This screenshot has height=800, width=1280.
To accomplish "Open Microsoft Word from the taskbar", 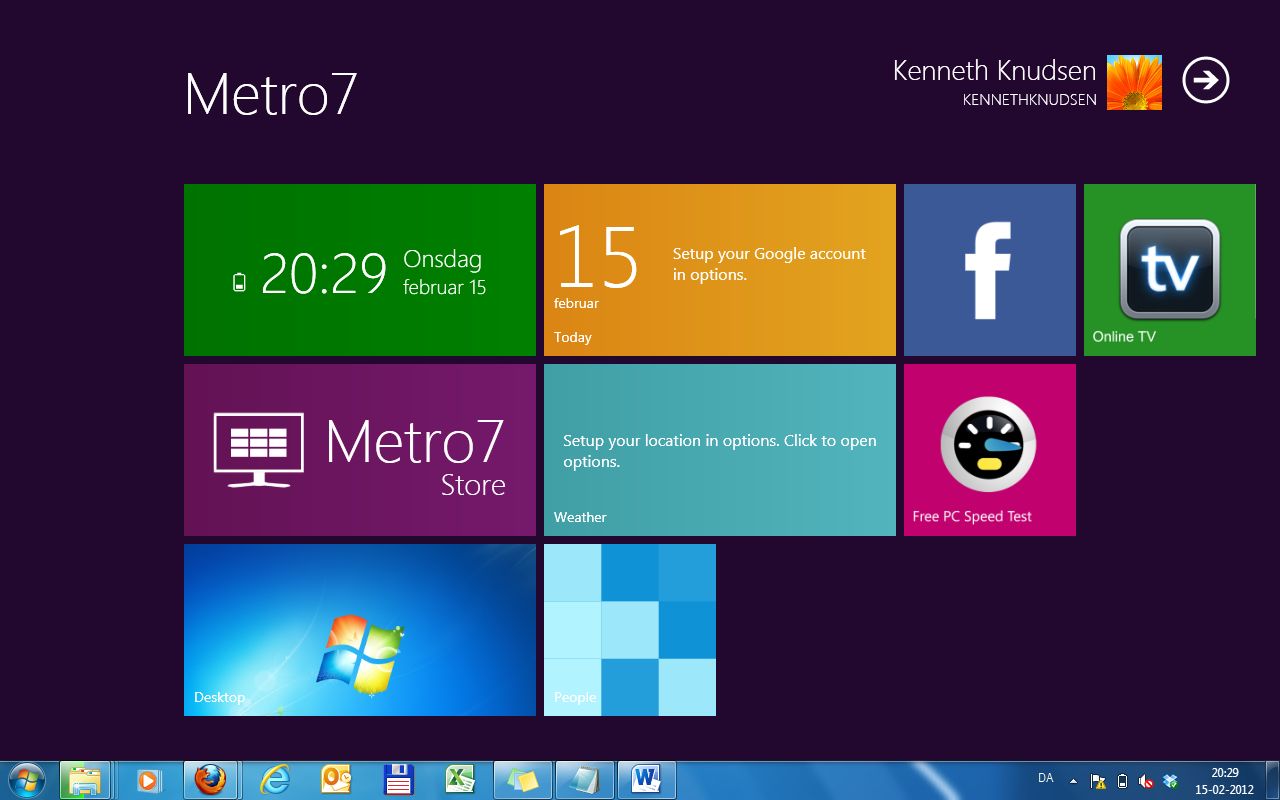I will 646,780.
